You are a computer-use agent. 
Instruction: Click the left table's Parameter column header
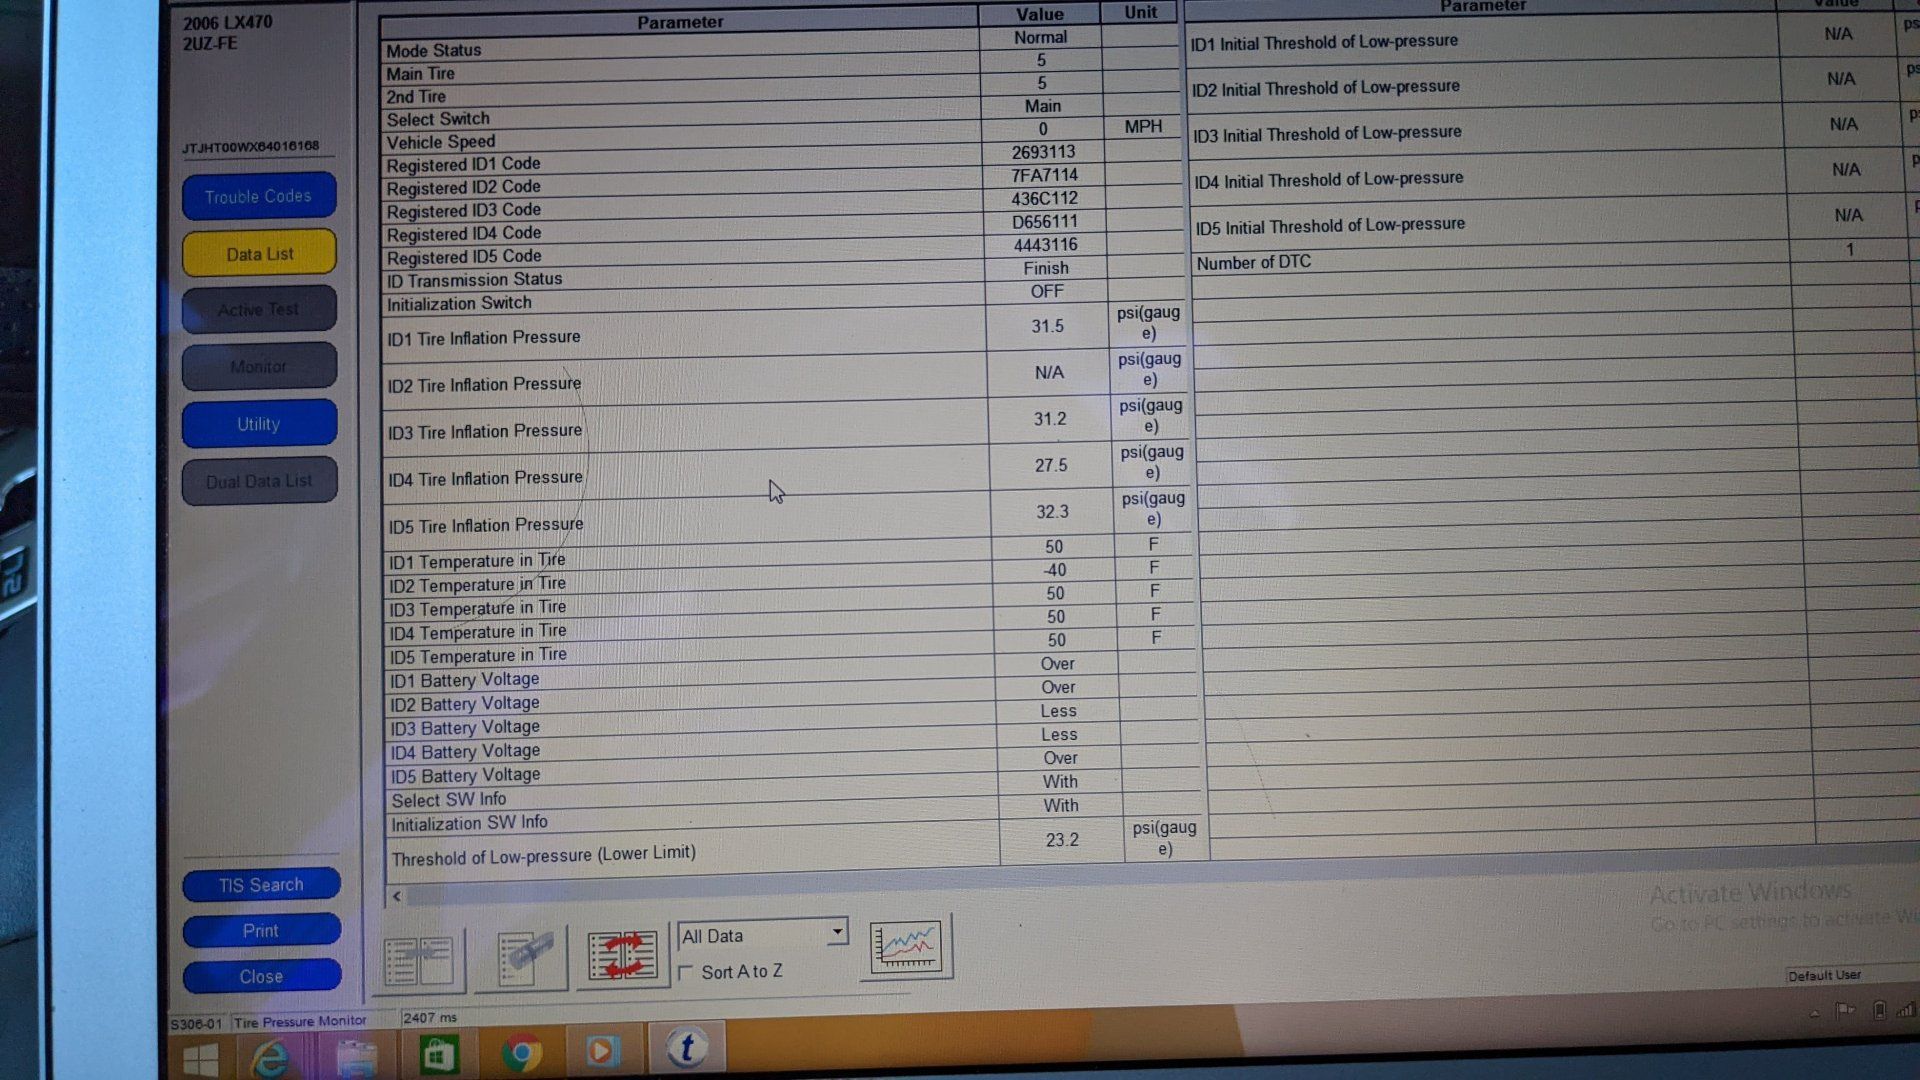tap(679, 20)
